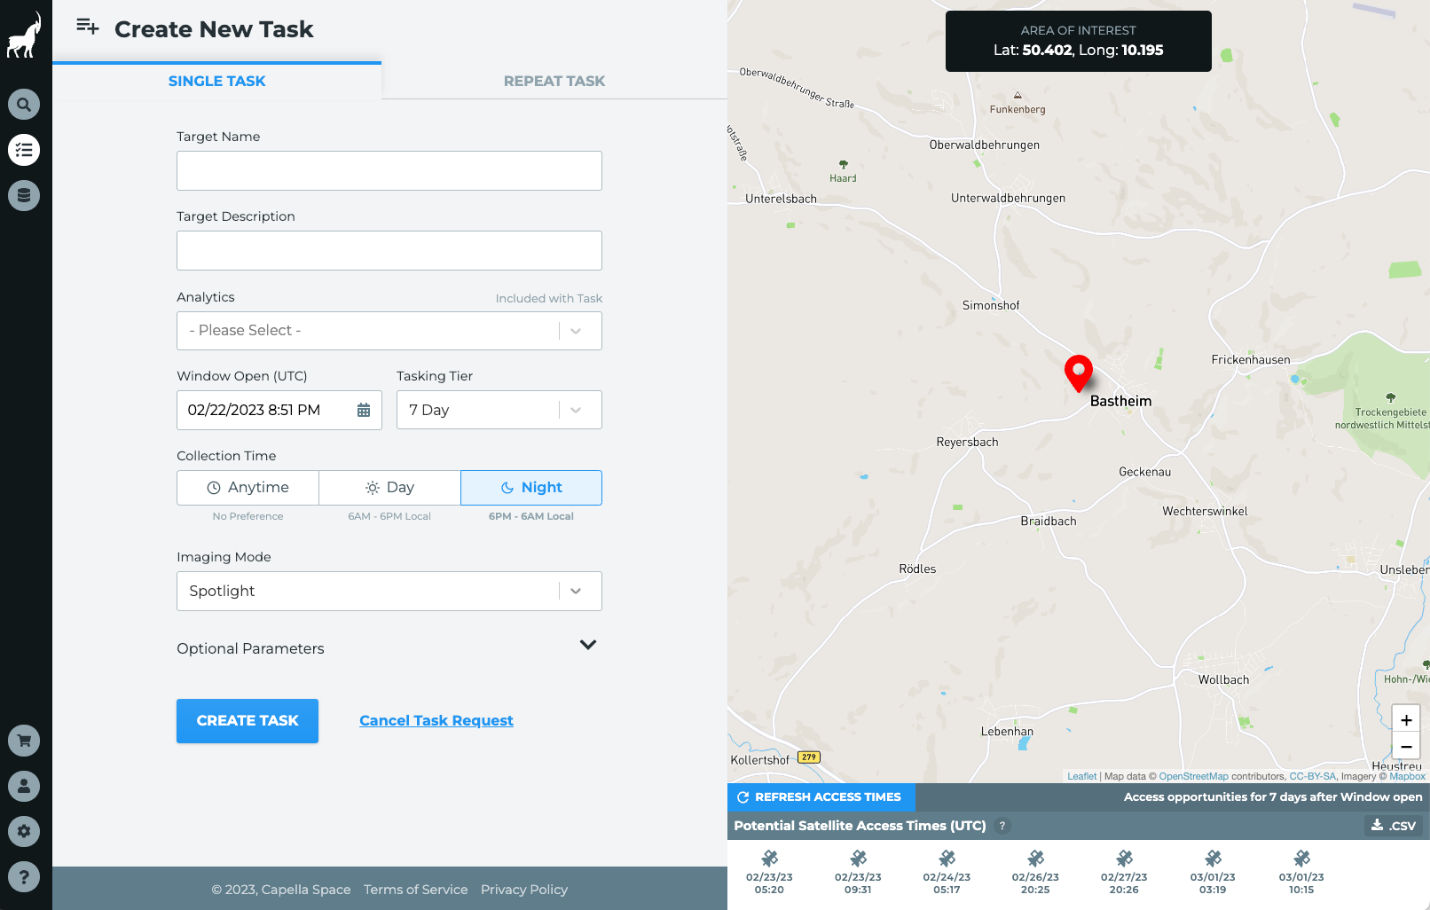
Task: Open the shopping cart icon
Action: click(24, 741)
